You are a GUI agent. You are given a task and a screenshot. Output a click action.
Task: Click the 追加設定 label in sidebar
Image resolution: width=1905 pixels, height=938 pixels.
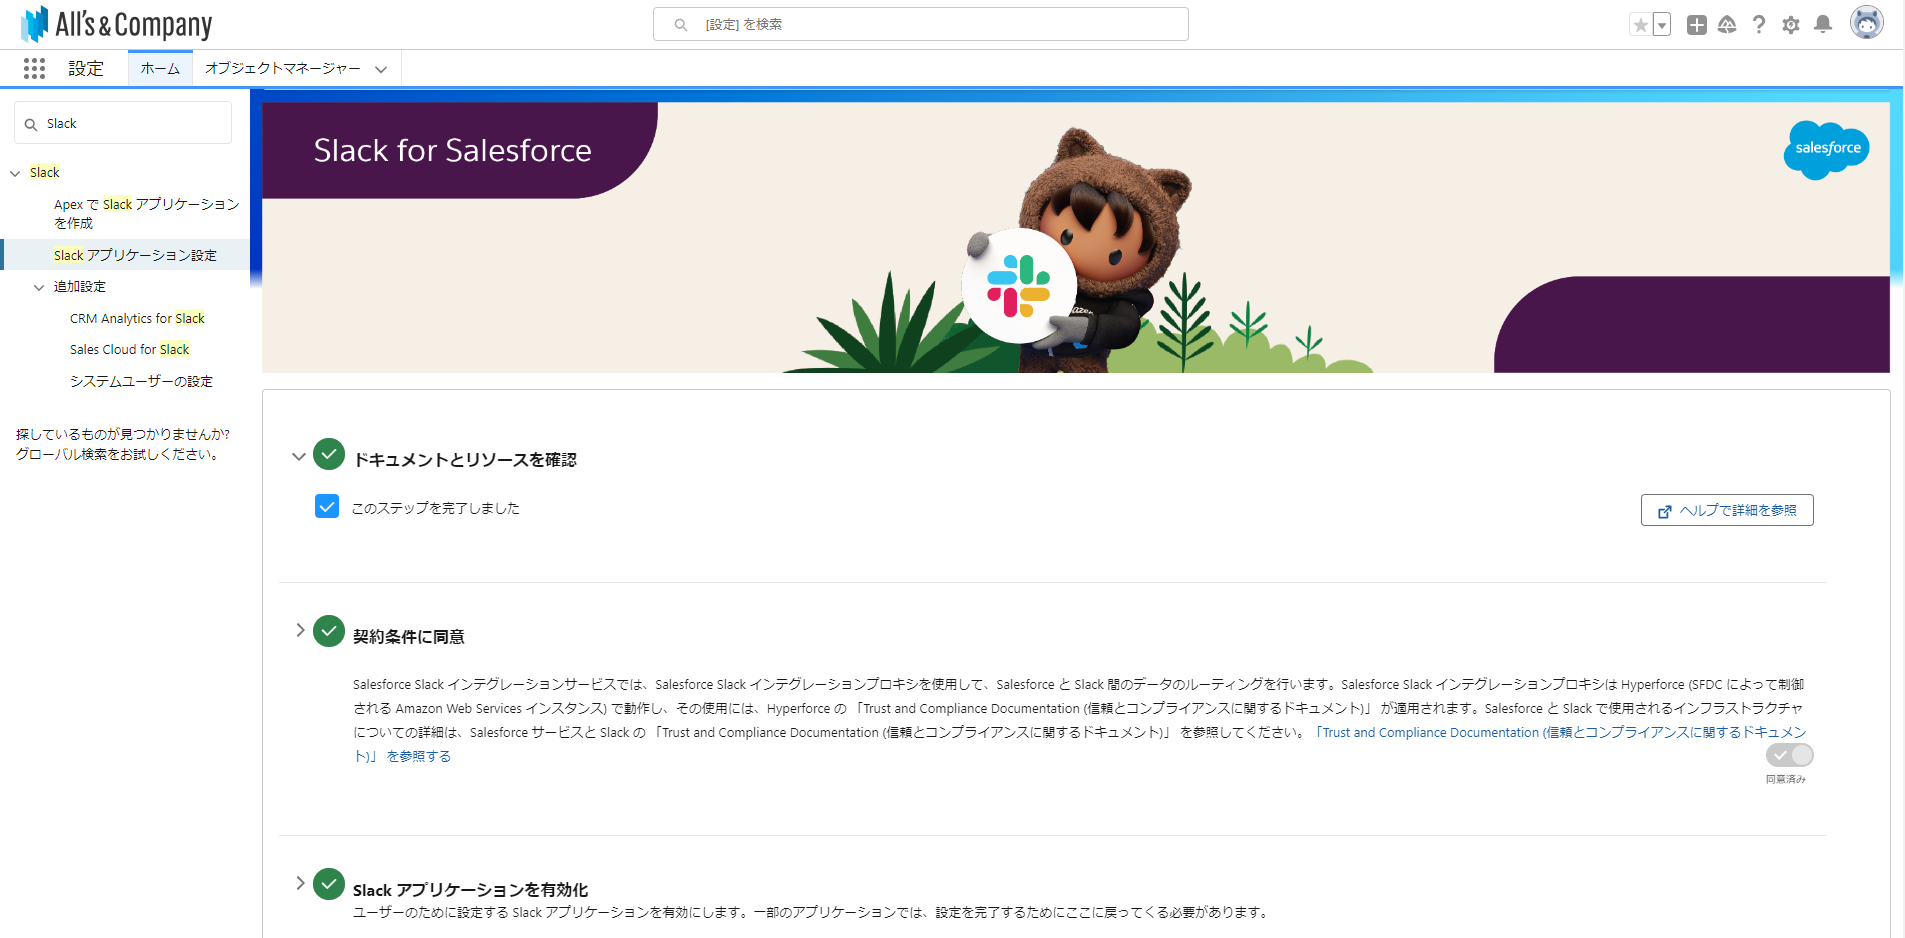point(80,286)
